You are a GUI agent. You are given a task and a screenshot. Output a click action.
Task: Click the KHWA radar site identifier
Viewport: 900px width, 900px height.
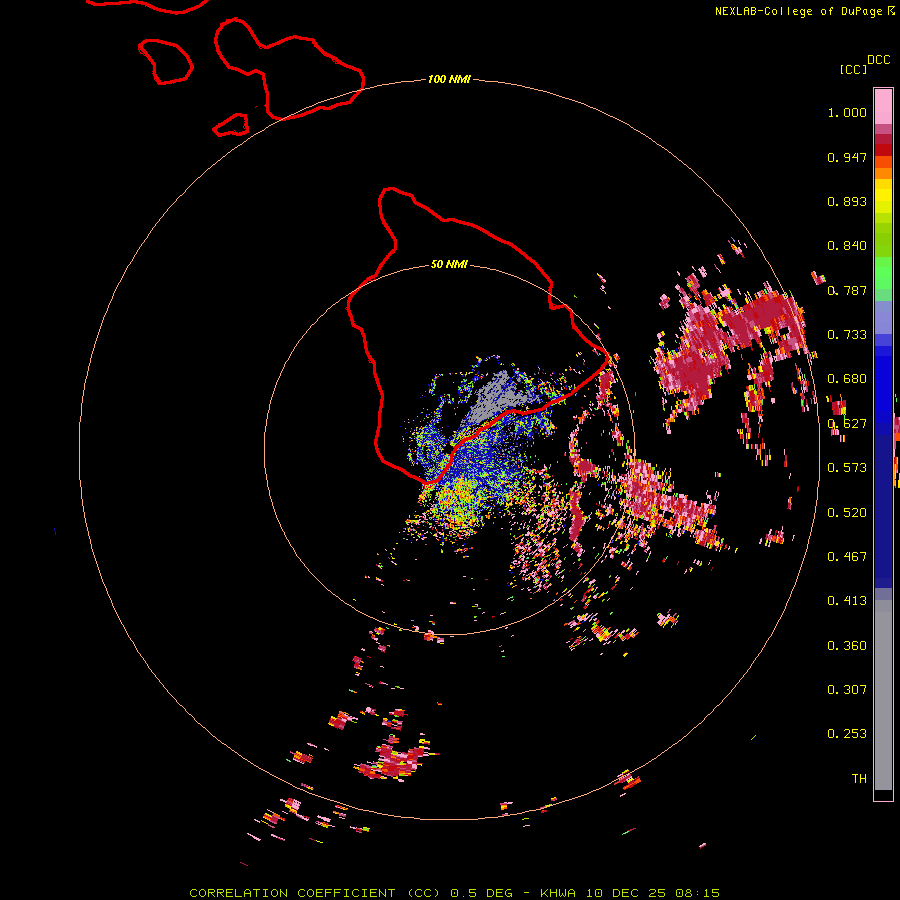558,893
